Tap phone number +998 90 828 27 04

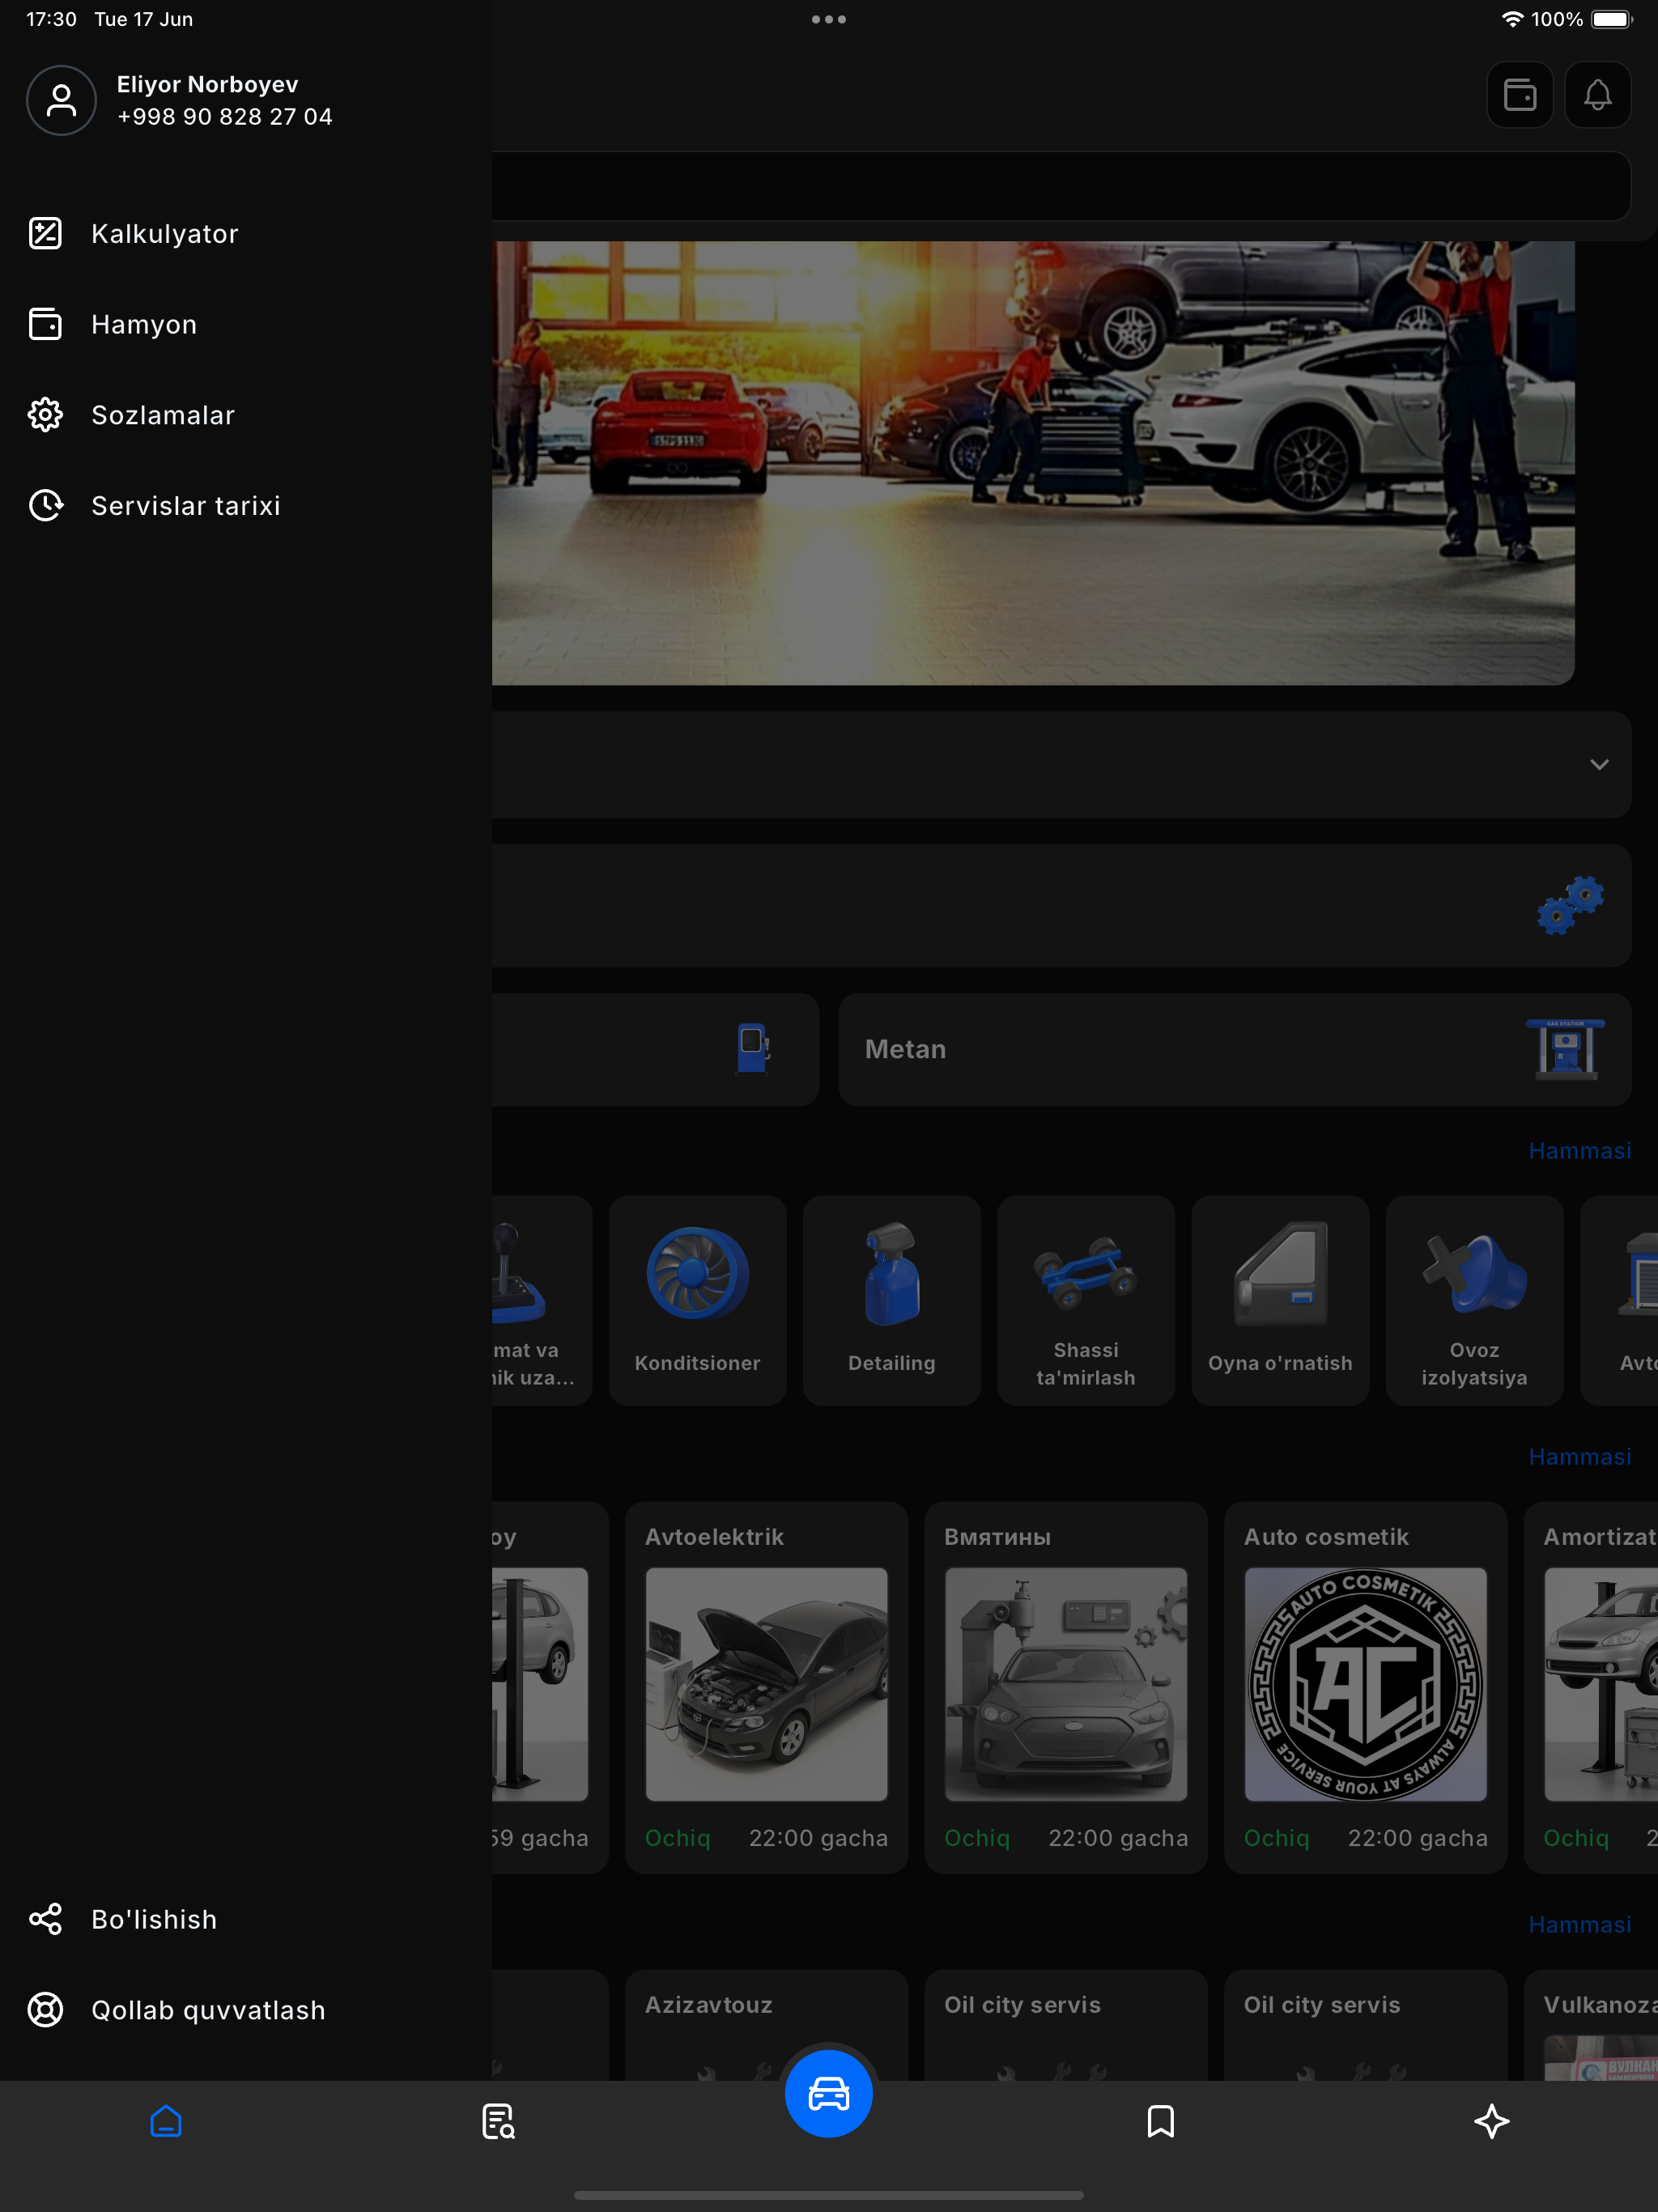[x=224, y=117]
